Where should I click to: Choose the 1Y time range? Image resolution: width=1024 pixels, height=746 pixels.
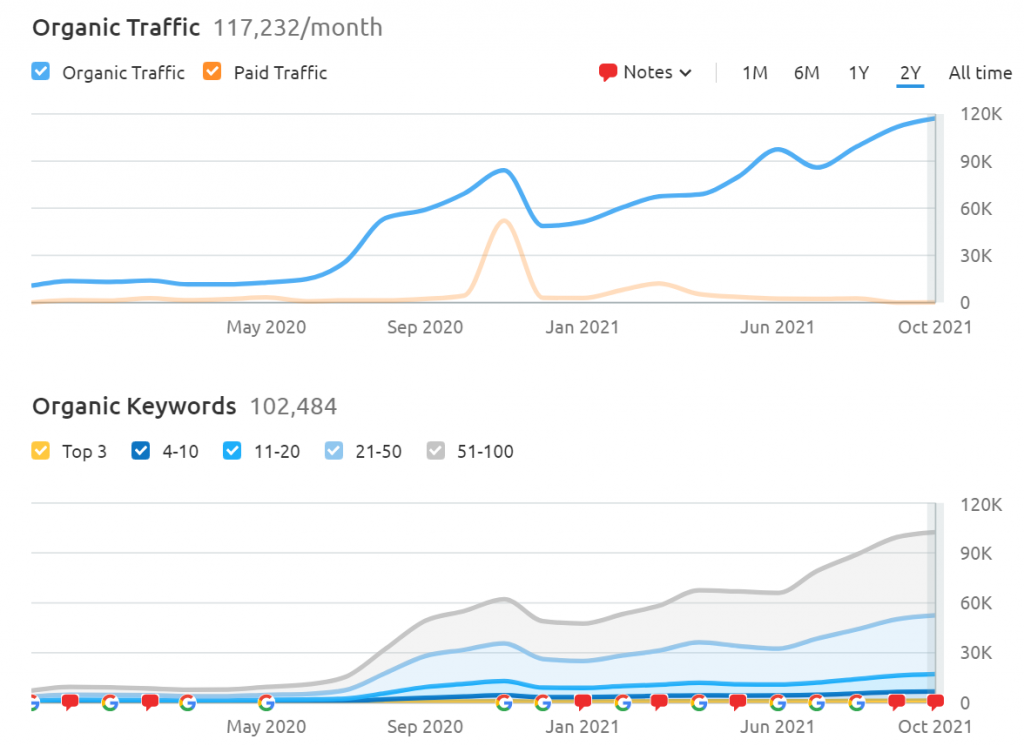858,73
